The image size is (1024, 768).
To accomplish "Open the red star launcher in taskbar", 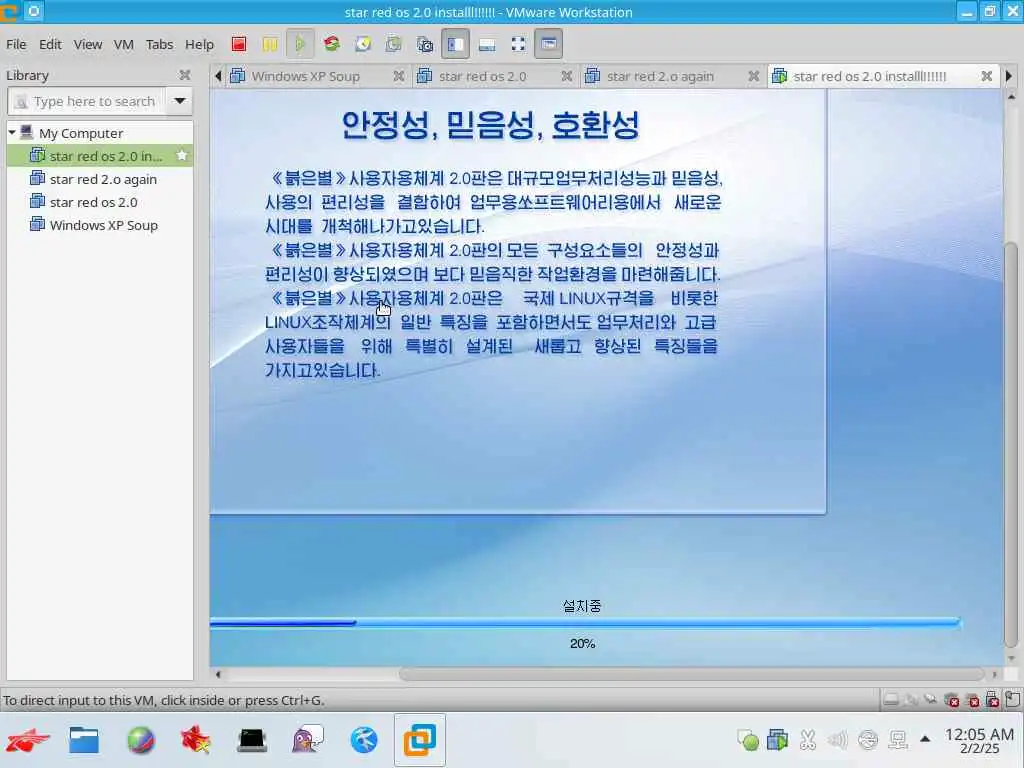I will coord(27,740).
